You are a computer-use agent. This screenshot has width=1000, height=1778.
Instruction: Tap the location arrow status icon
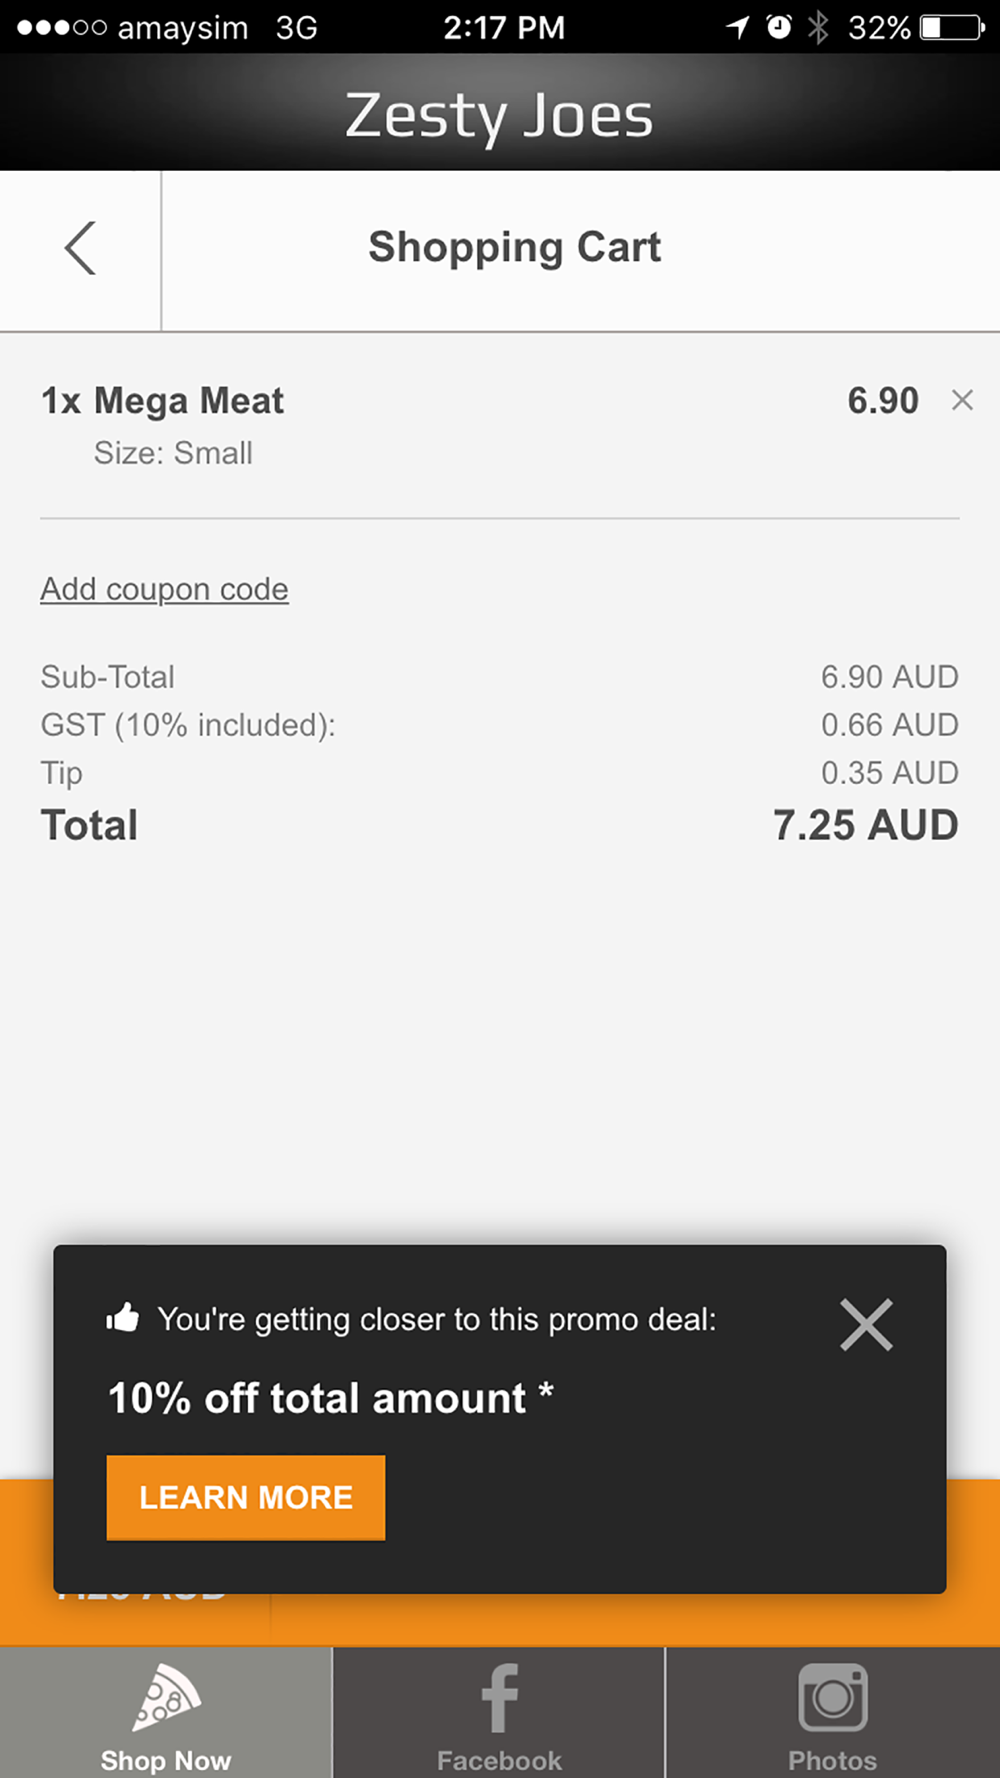coord(738,27)
